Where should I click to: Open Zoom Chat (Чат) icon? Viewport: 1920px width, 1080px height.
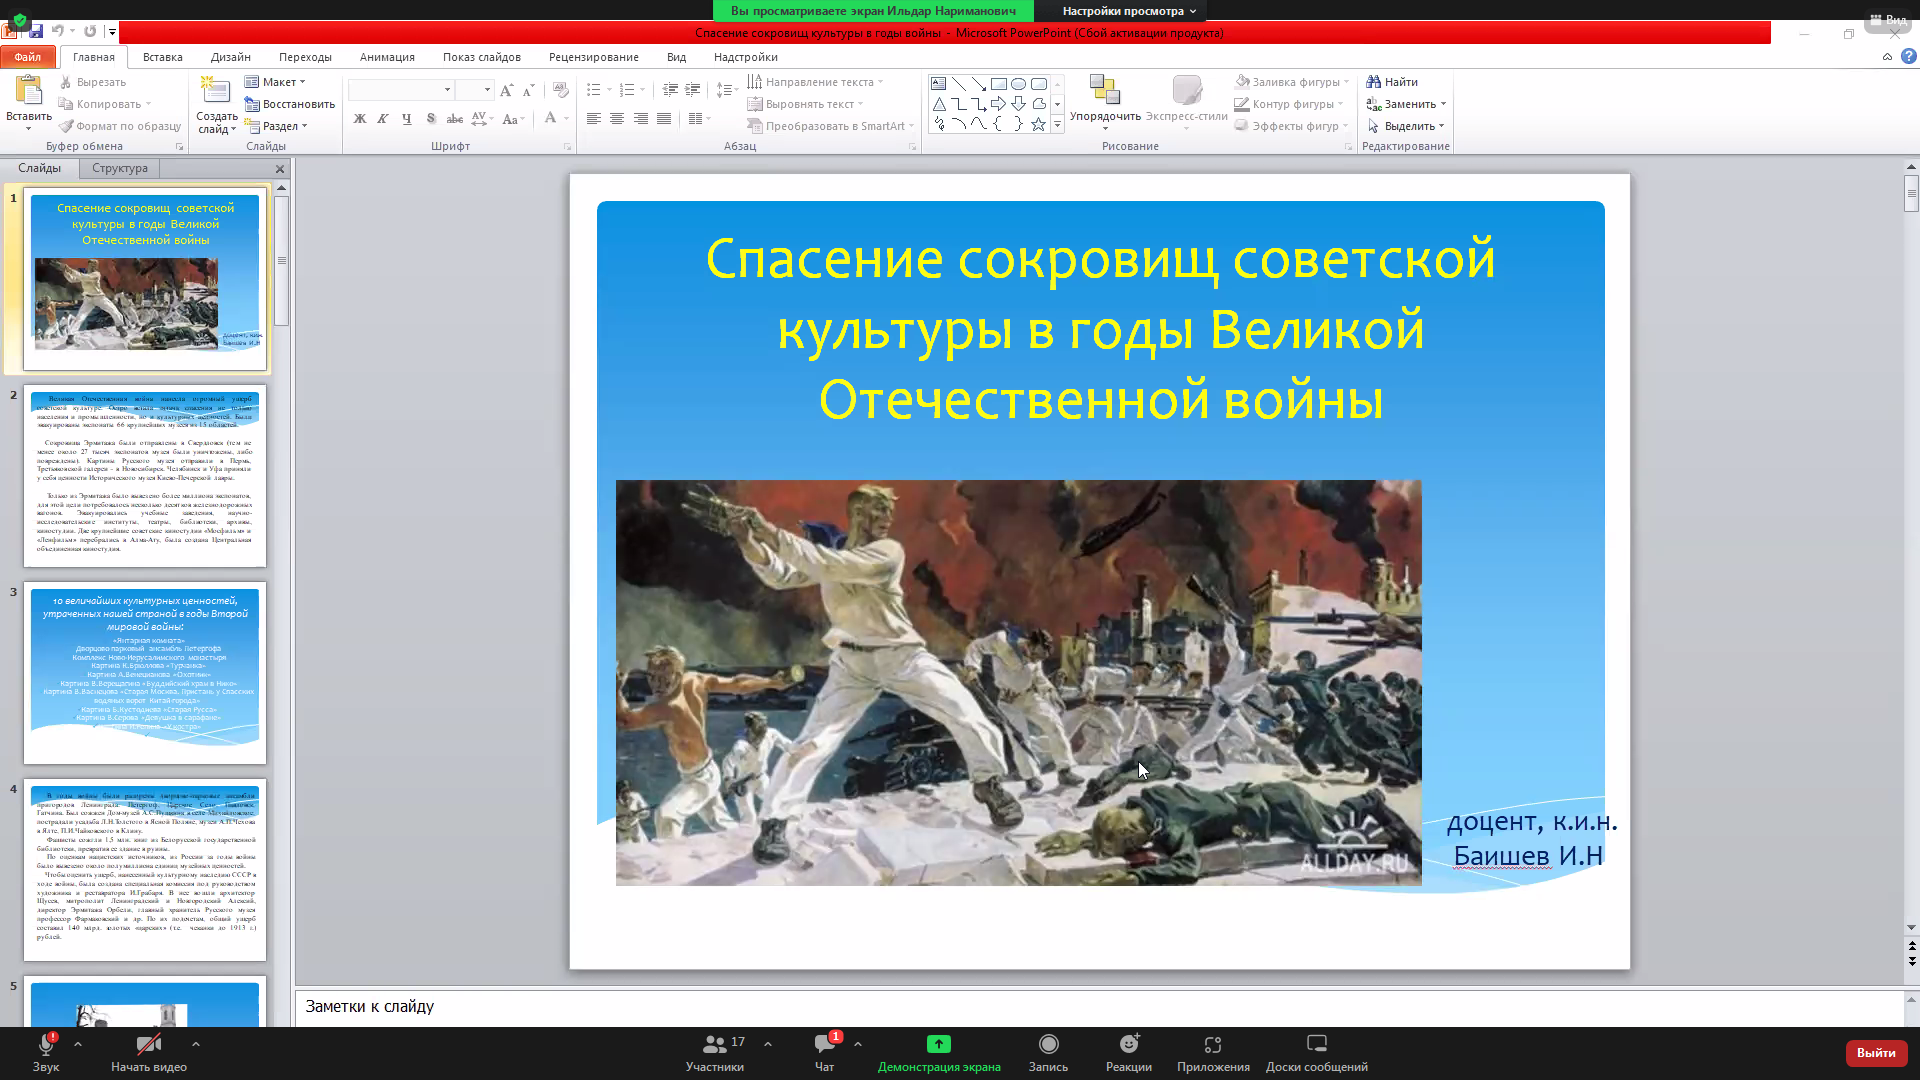[x=824, y=1045]
